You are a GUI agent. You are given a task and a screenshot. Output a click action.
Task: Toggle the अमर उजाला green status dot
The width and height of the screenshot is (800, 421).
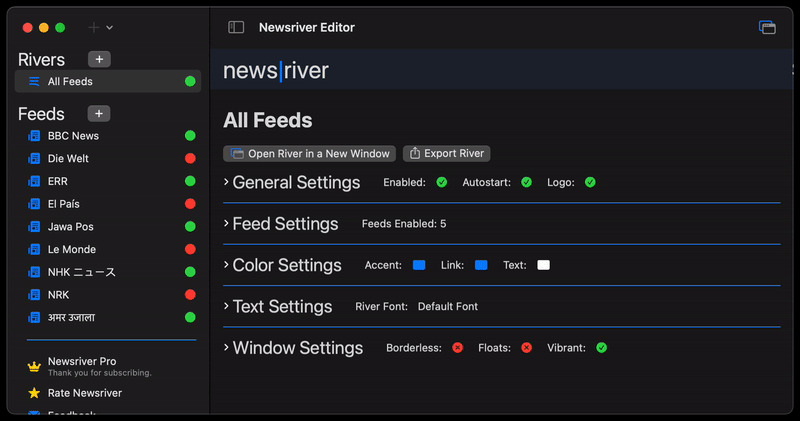(190, 317)
